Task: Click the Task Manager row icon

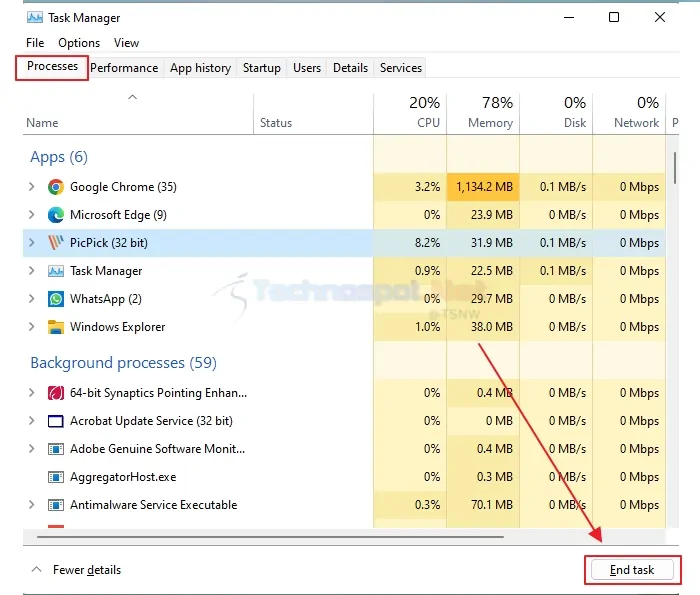Action: point(56,271)
